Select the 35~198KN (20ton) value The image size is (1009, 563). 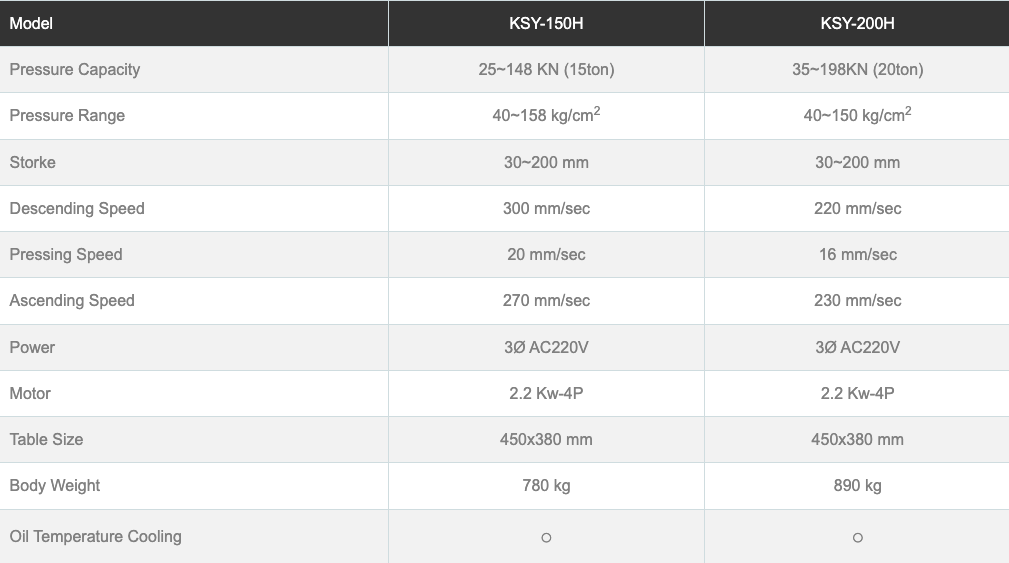857,69
